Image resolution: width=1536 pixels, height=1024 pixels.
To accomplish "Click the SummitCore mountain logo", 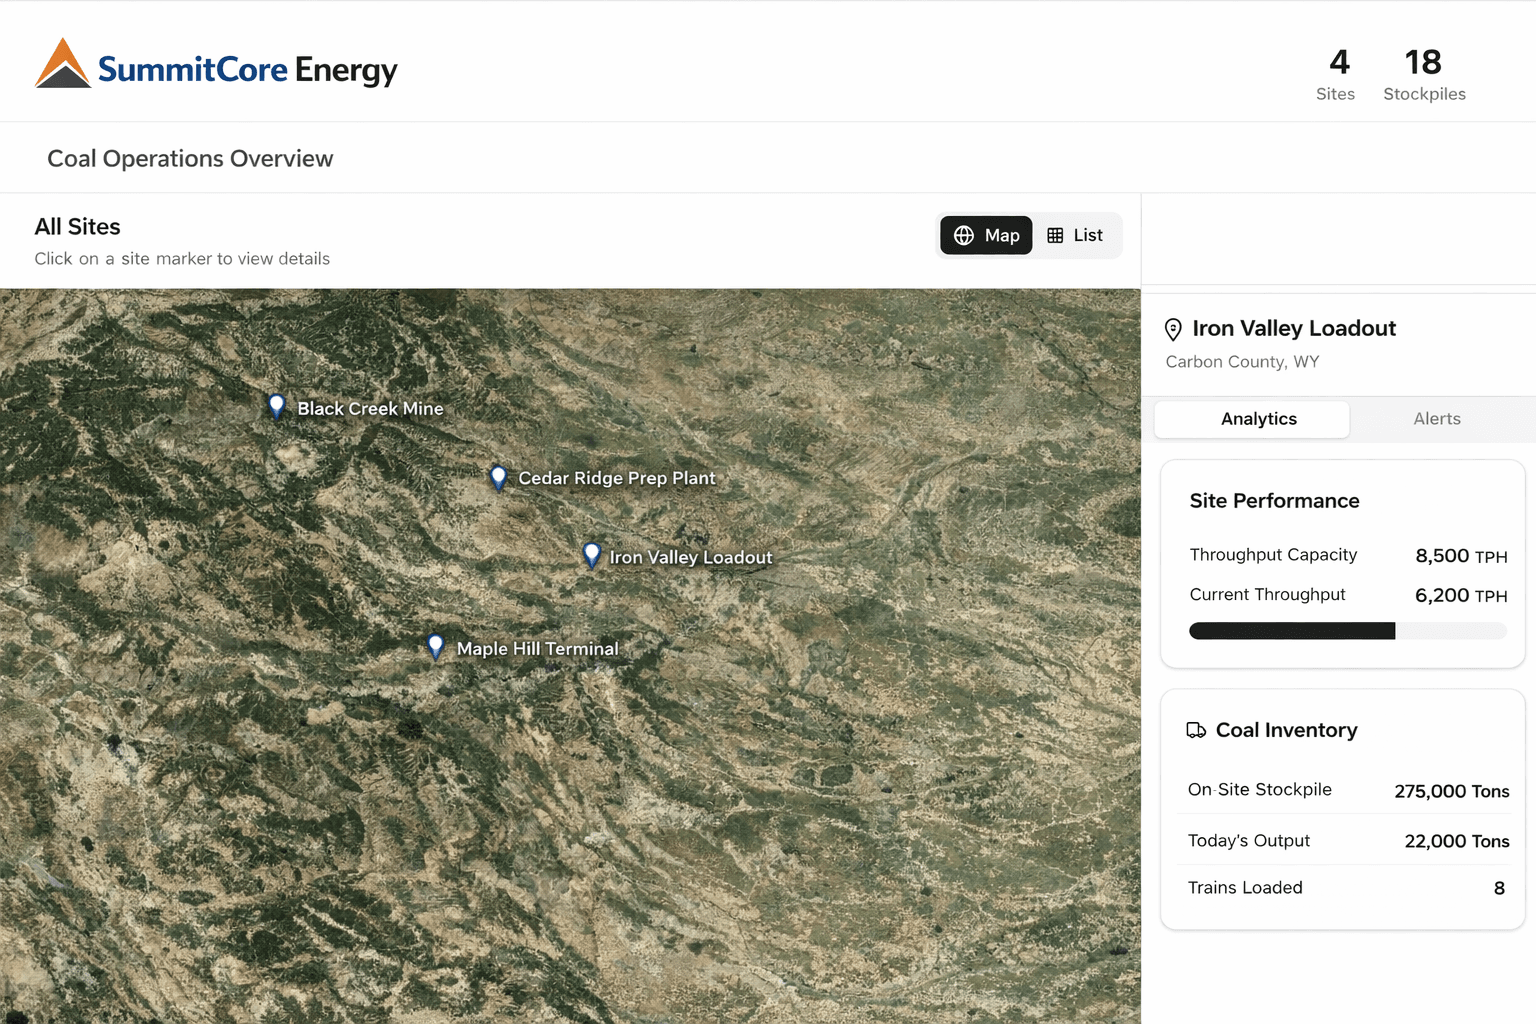I will point(62,65).
